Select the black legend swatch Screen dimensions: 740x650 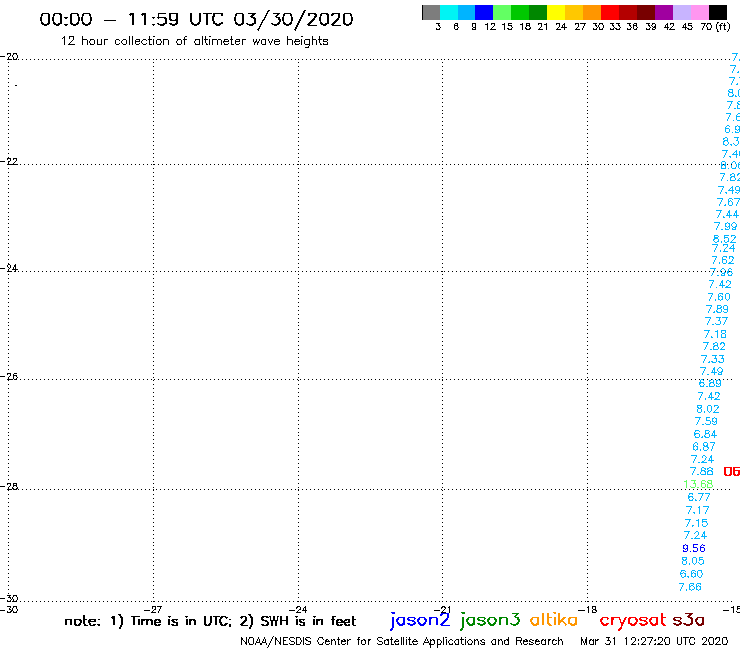coord(718,12)
